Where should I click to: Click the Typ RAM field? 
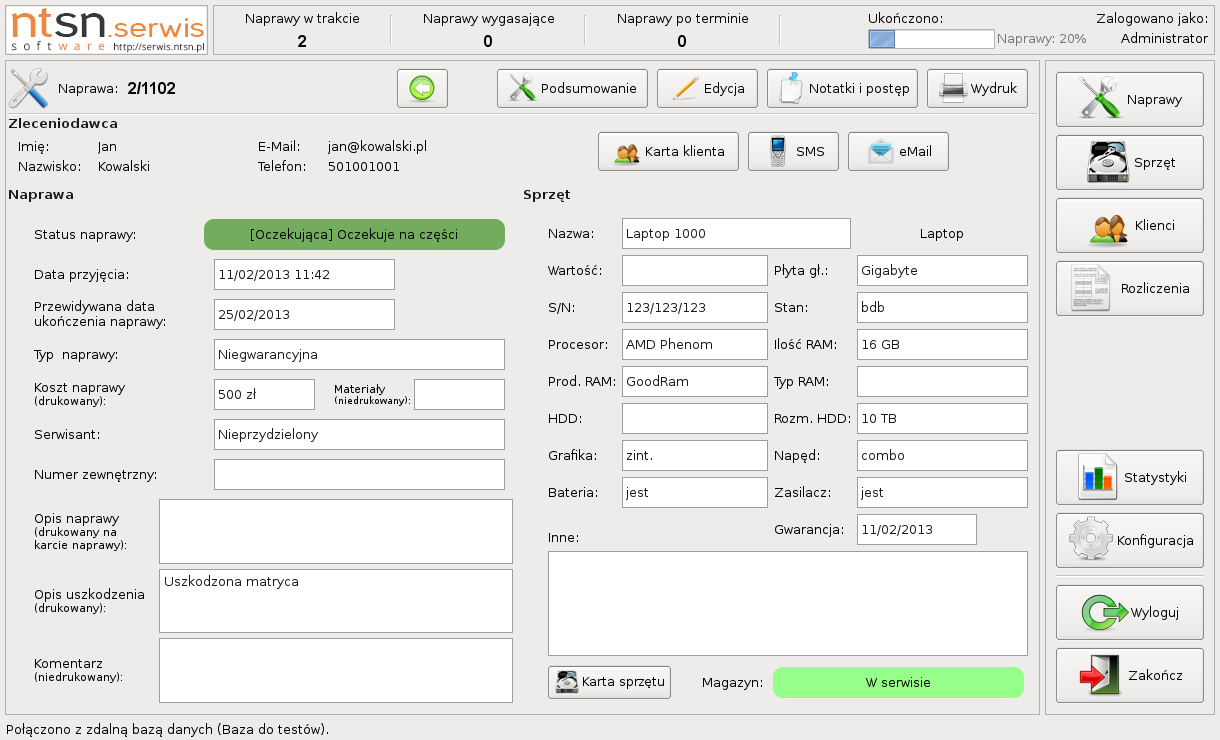pyautogui.click(x=942, y=381)
